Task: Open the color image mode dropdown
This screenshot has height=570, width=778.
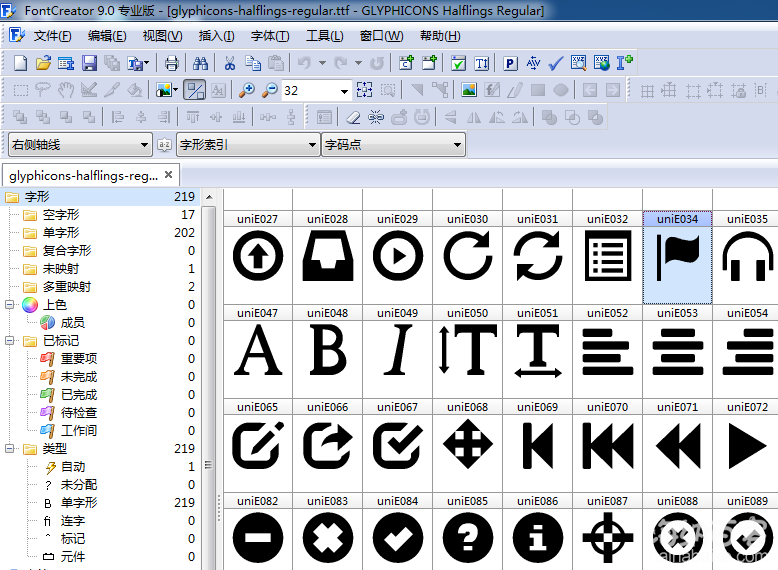Action: click(176, 90)
